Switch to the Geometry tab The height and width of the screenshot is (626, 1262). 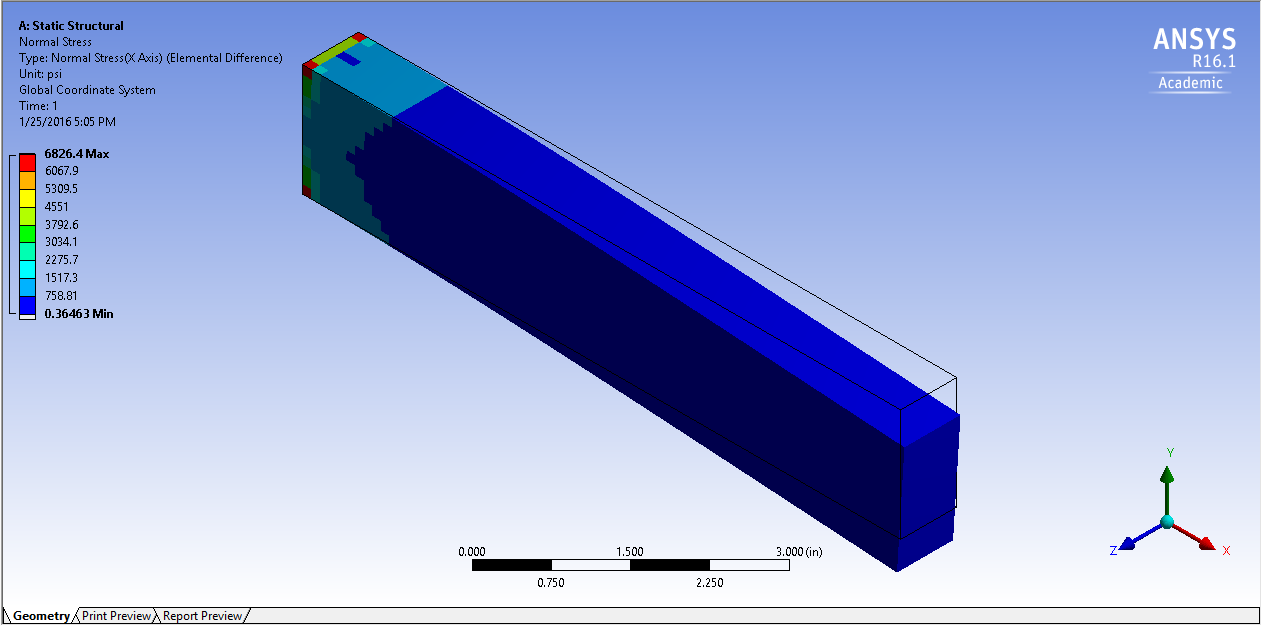(41, 616)
